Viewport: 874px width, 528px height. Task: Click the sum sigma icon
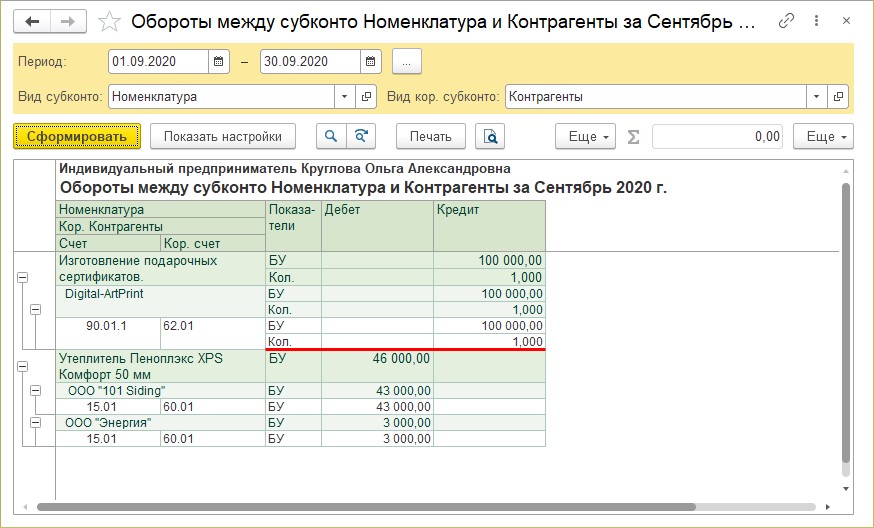[x=632, y=136]
